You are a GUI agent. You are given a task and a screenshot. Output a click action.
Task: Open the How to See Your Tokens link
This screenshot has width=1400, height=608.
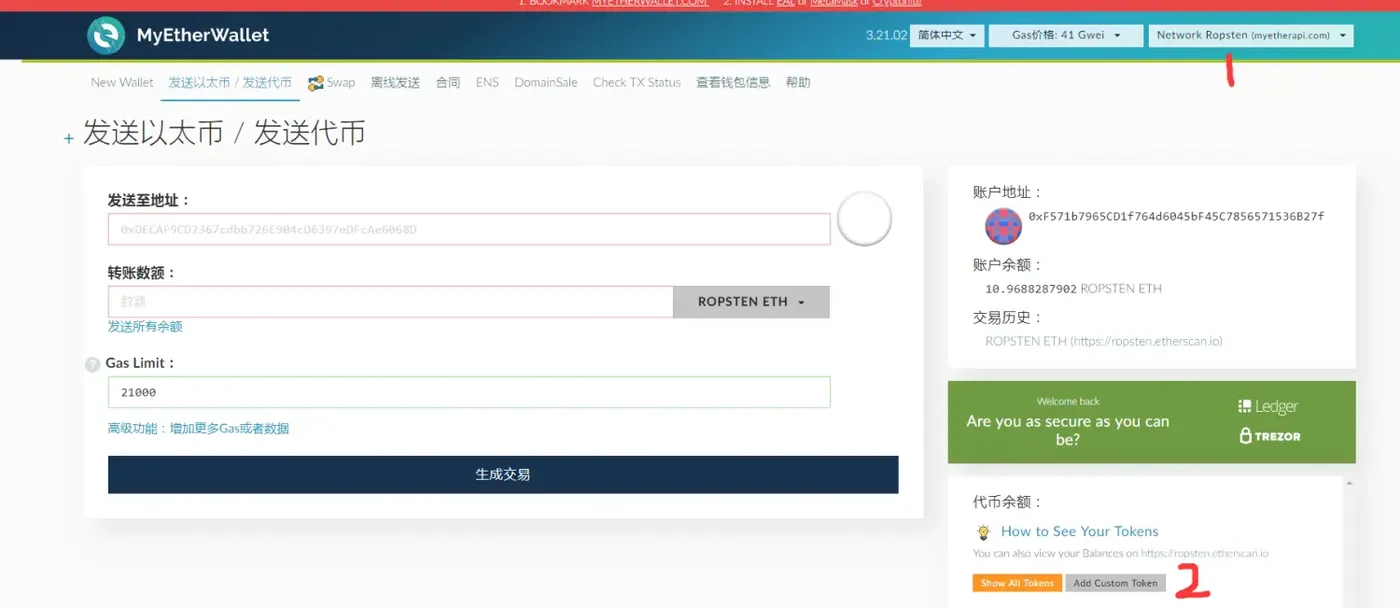1080,531
